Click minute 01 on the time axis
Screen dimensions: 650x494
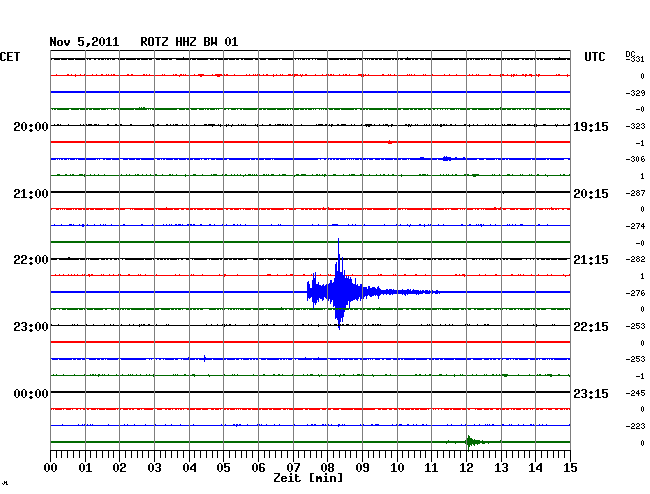pyautogui.click(x=85, y=467)
